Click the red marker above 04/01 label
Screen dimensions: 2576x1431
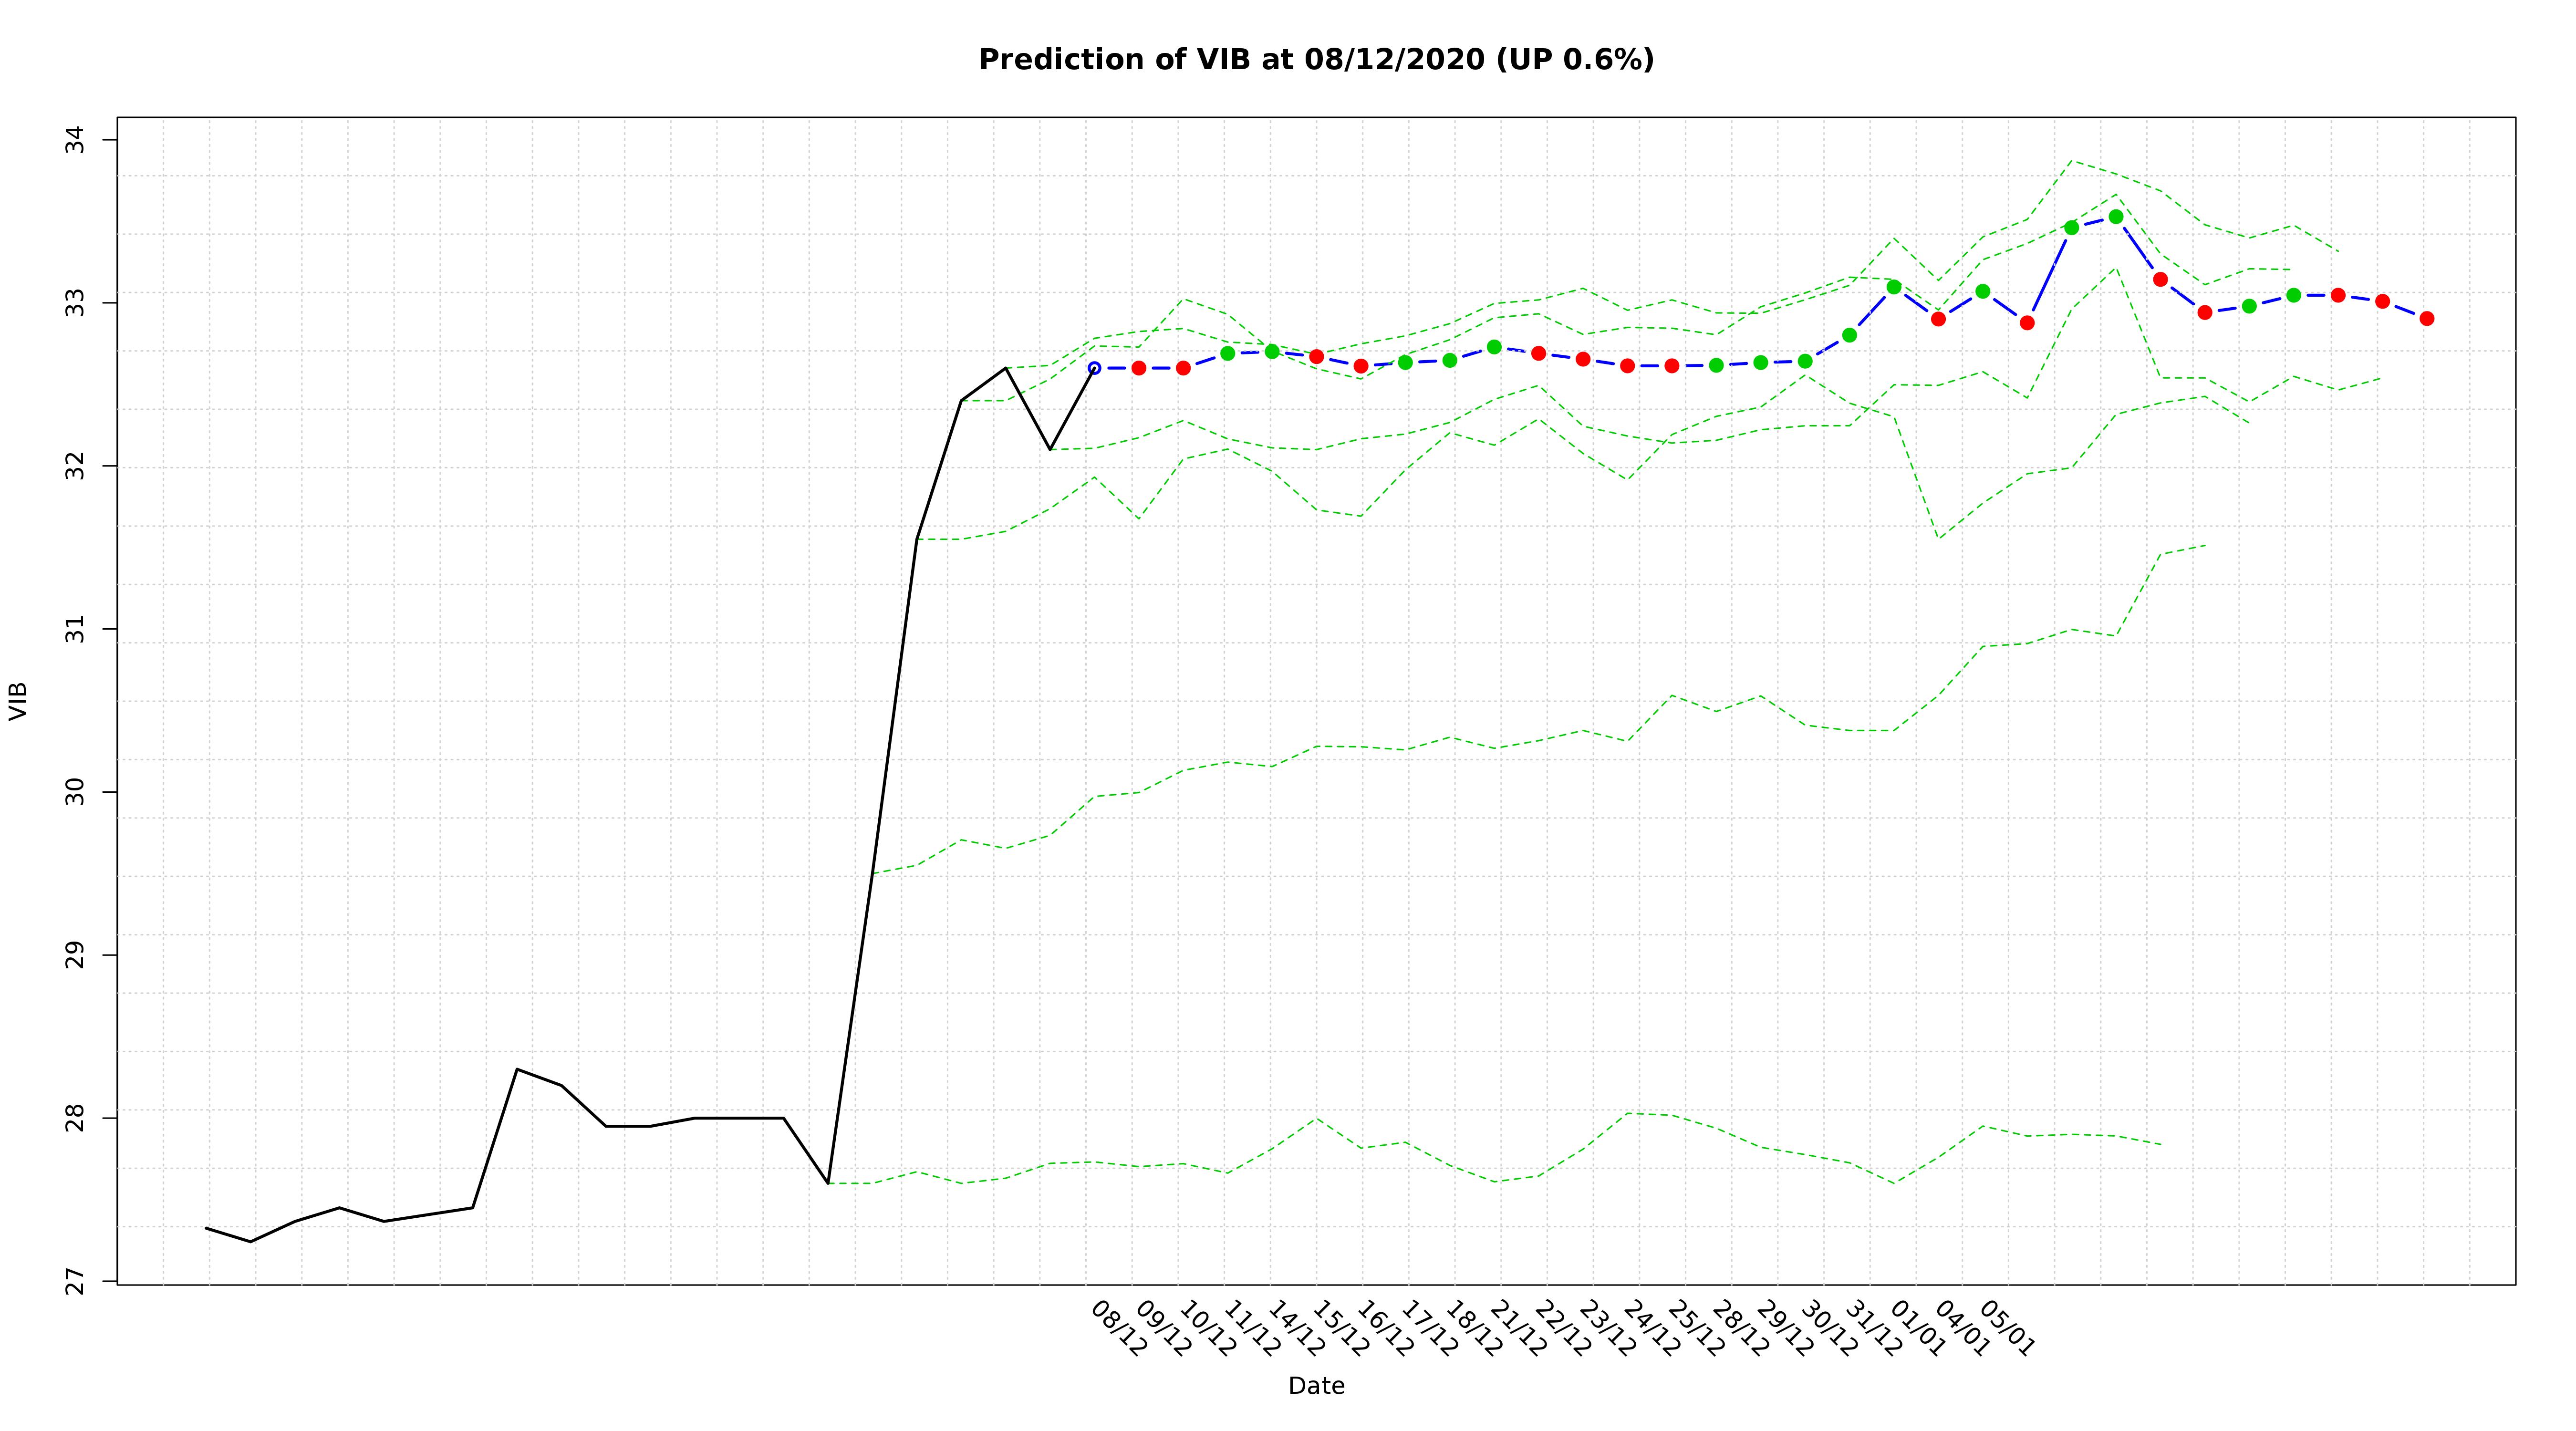[x=1938, y=319]
